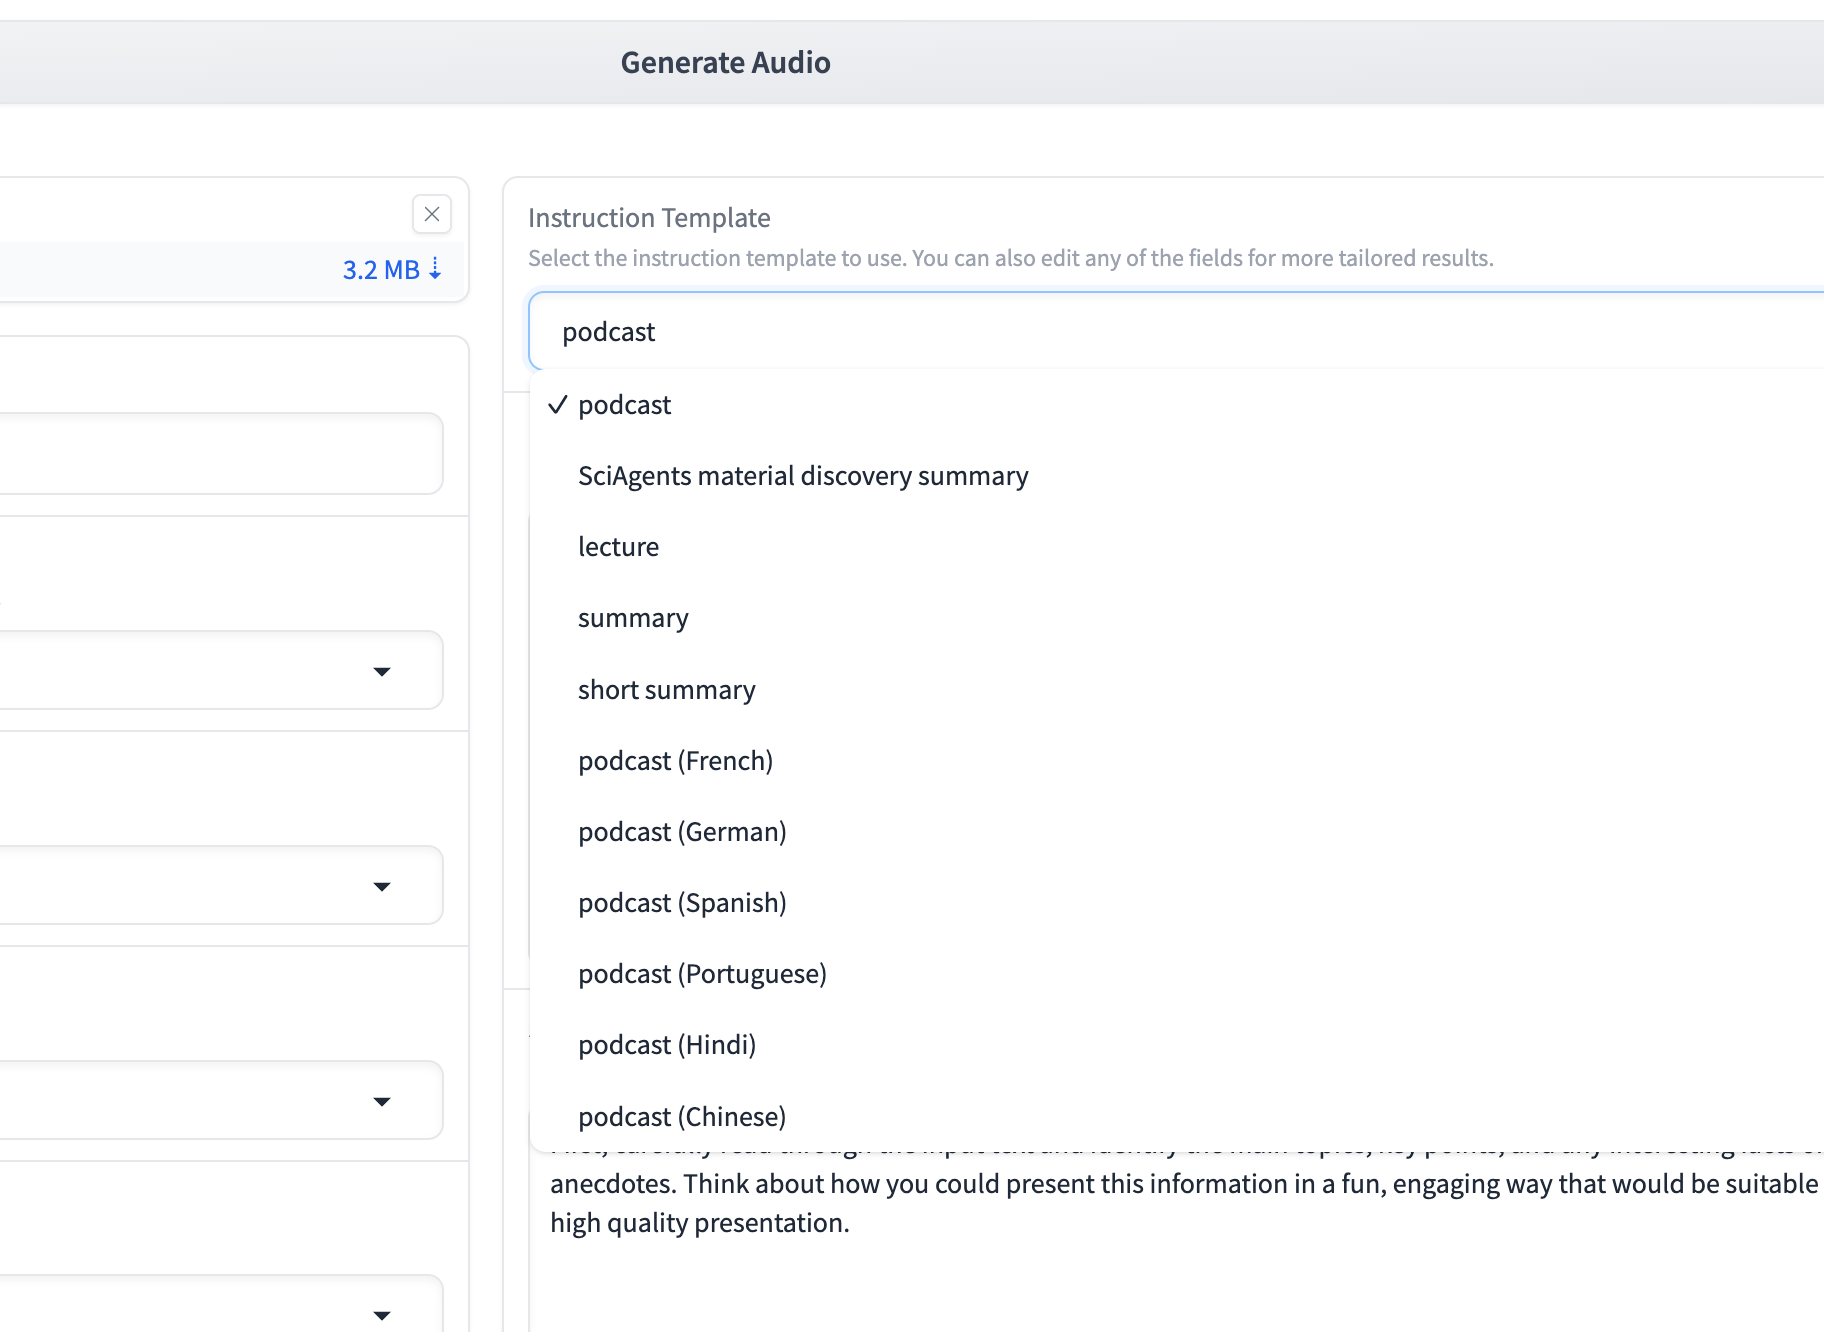Choose SciAgents material discovery summary template
Screen dimensions: 1824x1332
click(x=802, y=476)
